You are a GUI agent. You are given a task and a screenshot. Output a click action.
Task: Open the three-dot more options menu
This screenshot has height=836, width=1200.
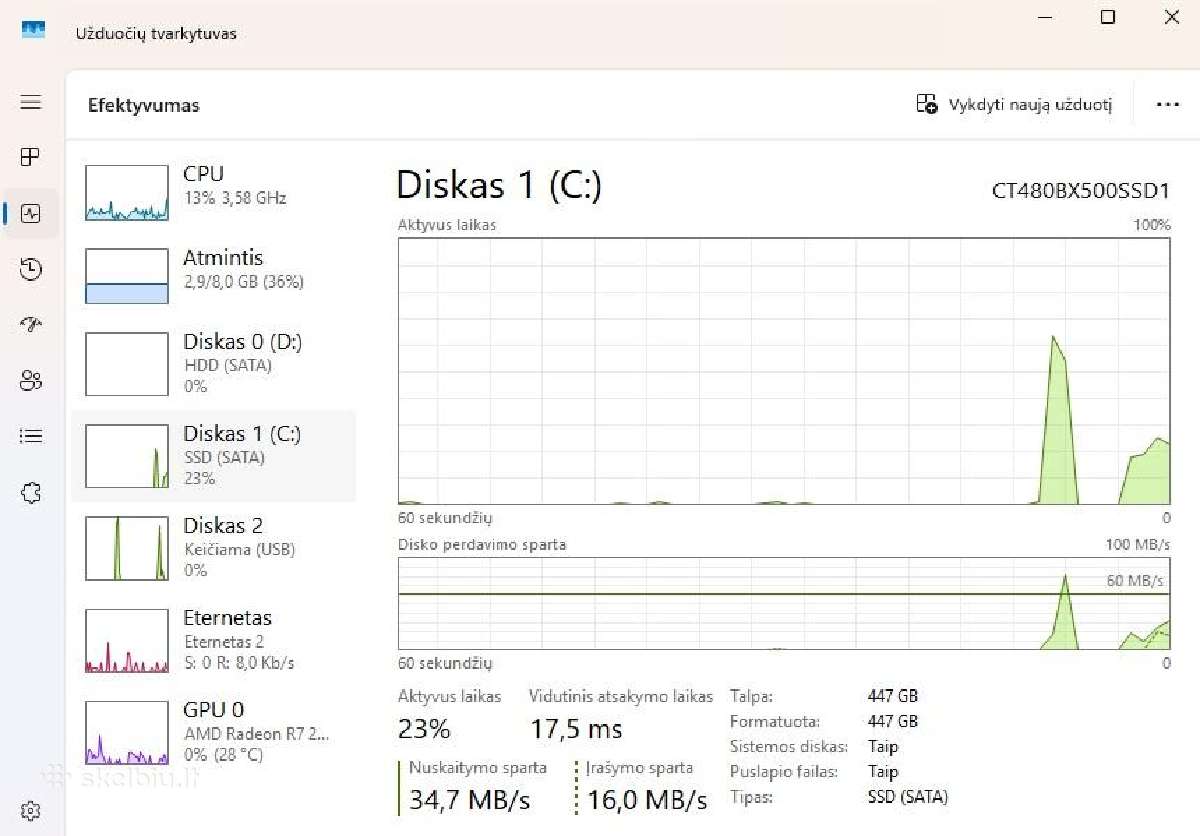(x=1167, y=105)
